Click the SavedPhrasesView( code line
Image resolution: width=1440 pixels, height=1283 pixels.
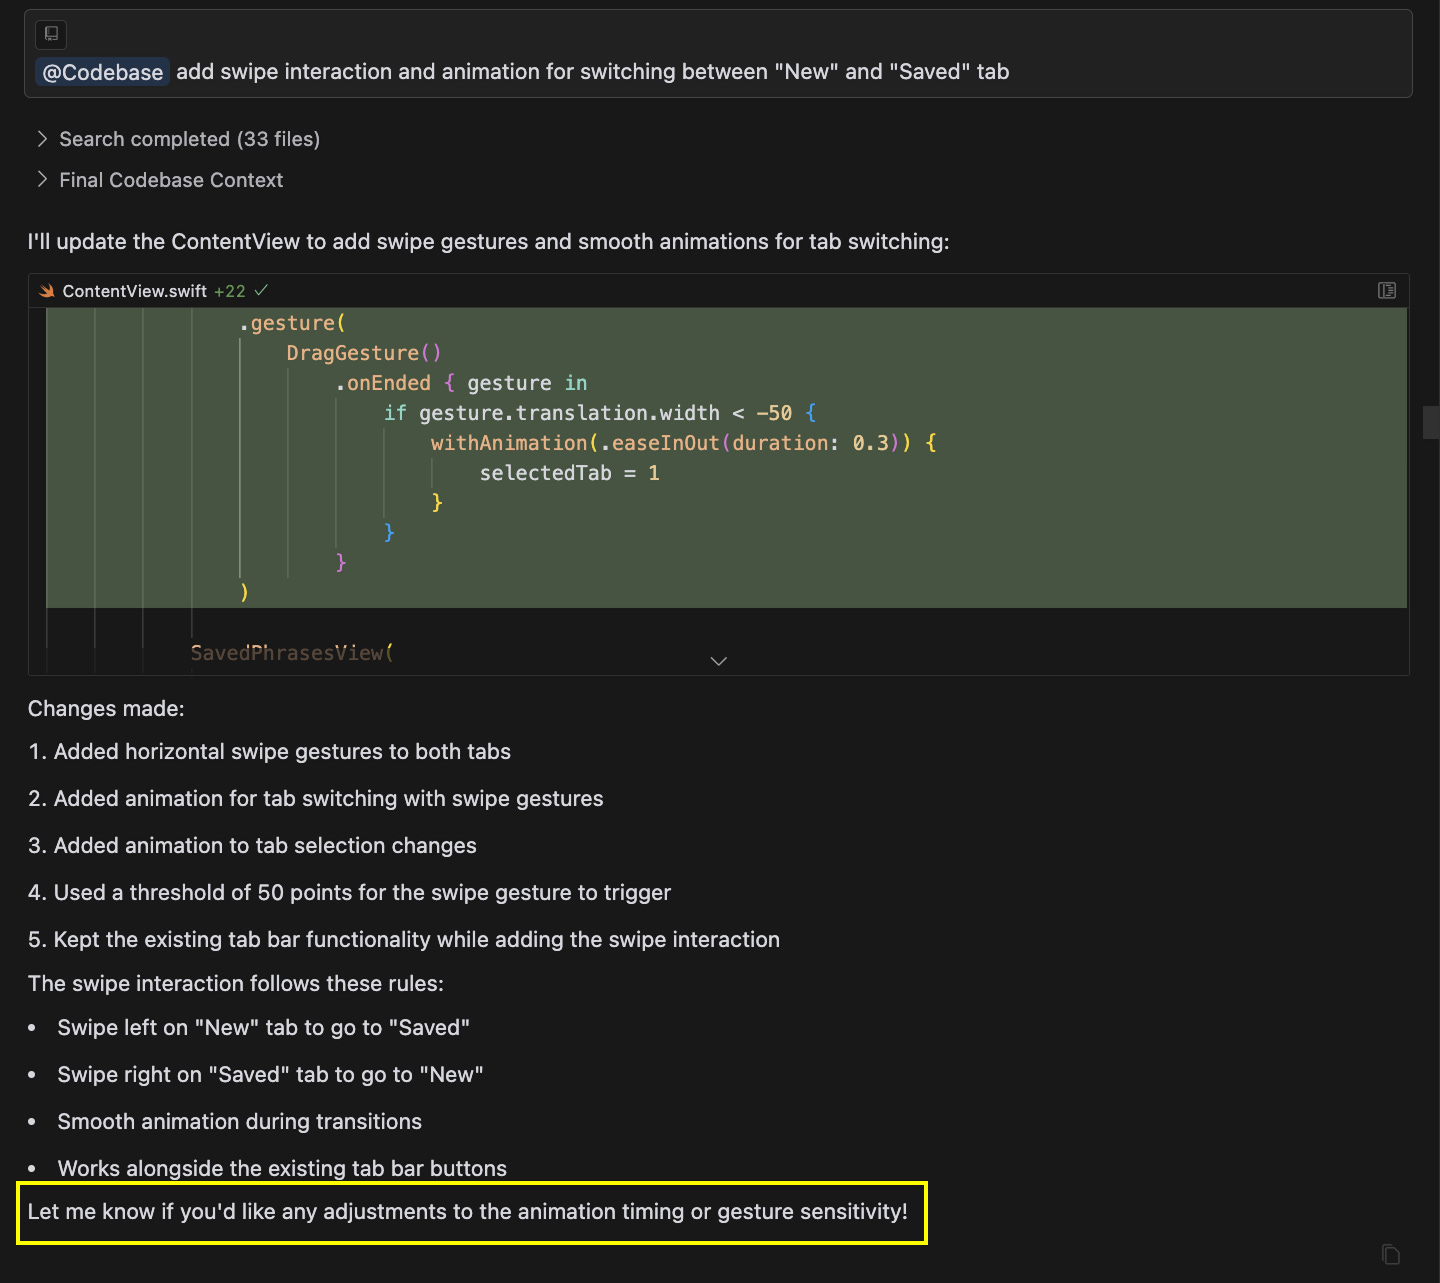click(292, 653)
